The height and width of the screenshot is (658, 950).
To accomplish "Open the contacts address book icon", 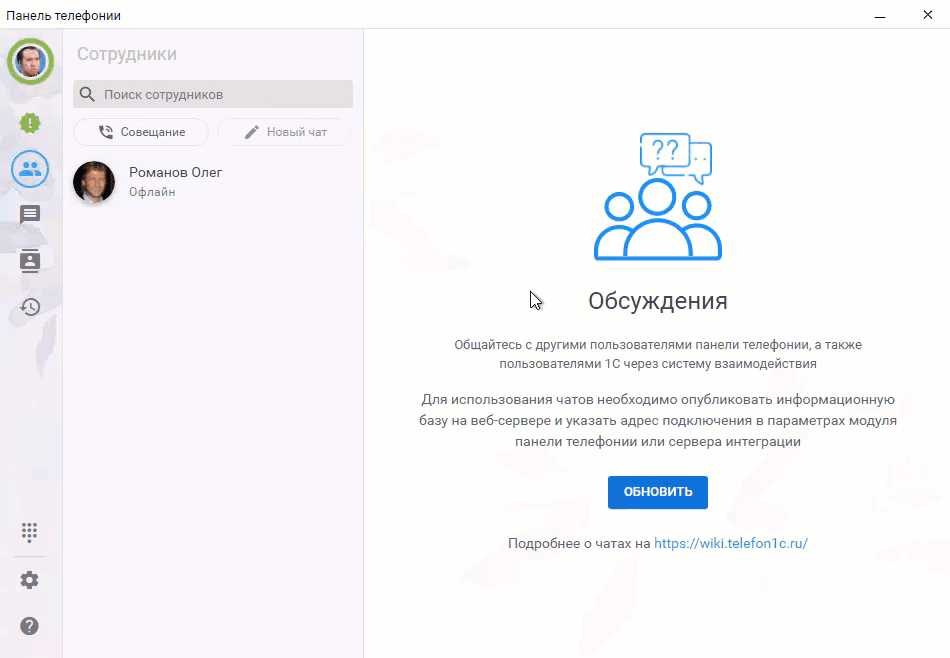I will click(29, 261).
